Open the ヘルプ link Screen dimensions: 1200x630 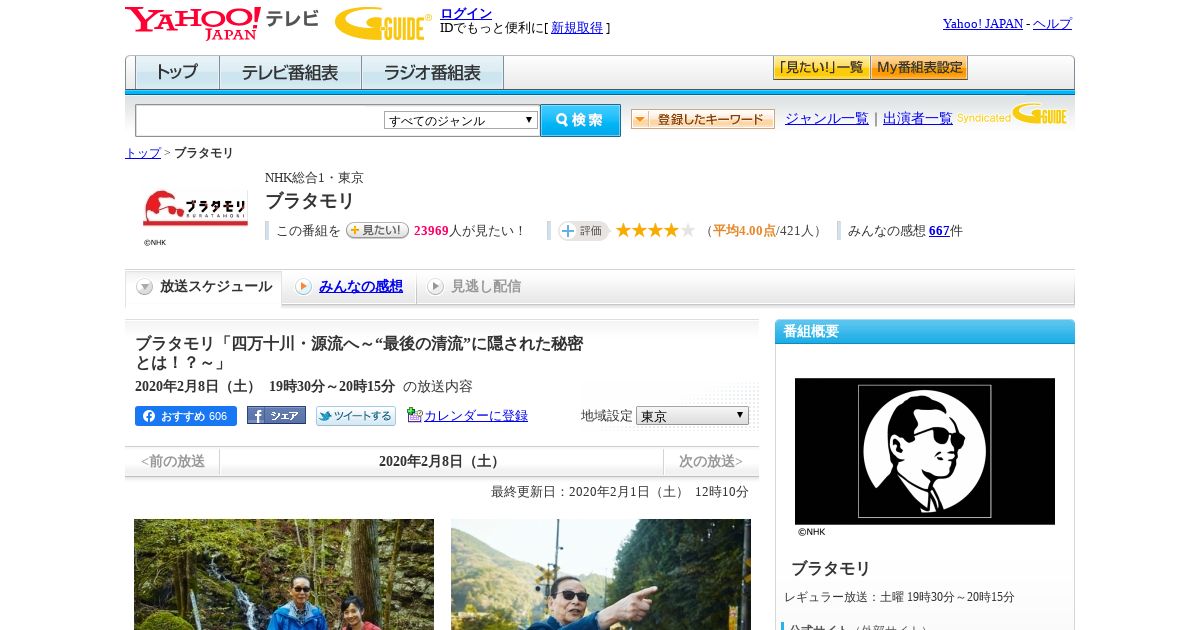(x=1052, y=24)
